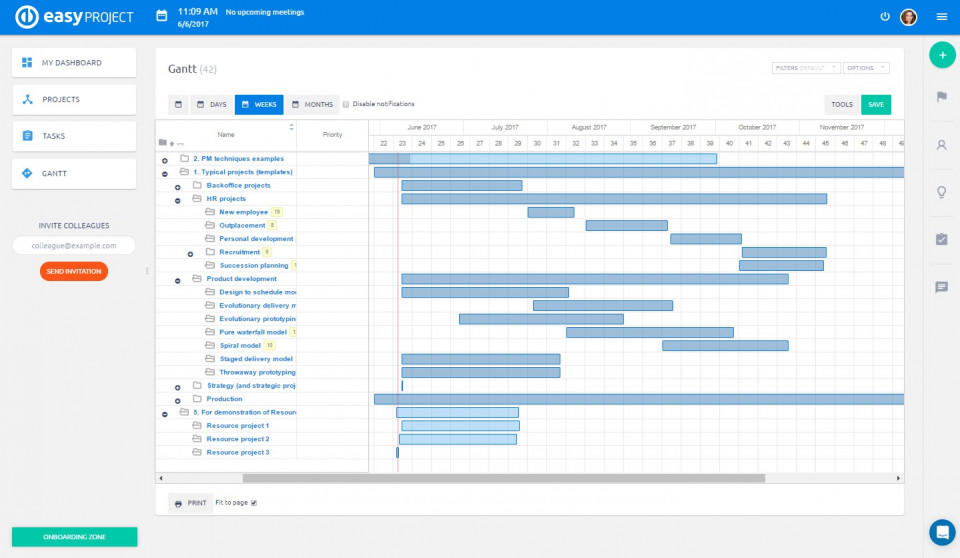
Task: Click the green plus add button
Action: coord(942,55)
